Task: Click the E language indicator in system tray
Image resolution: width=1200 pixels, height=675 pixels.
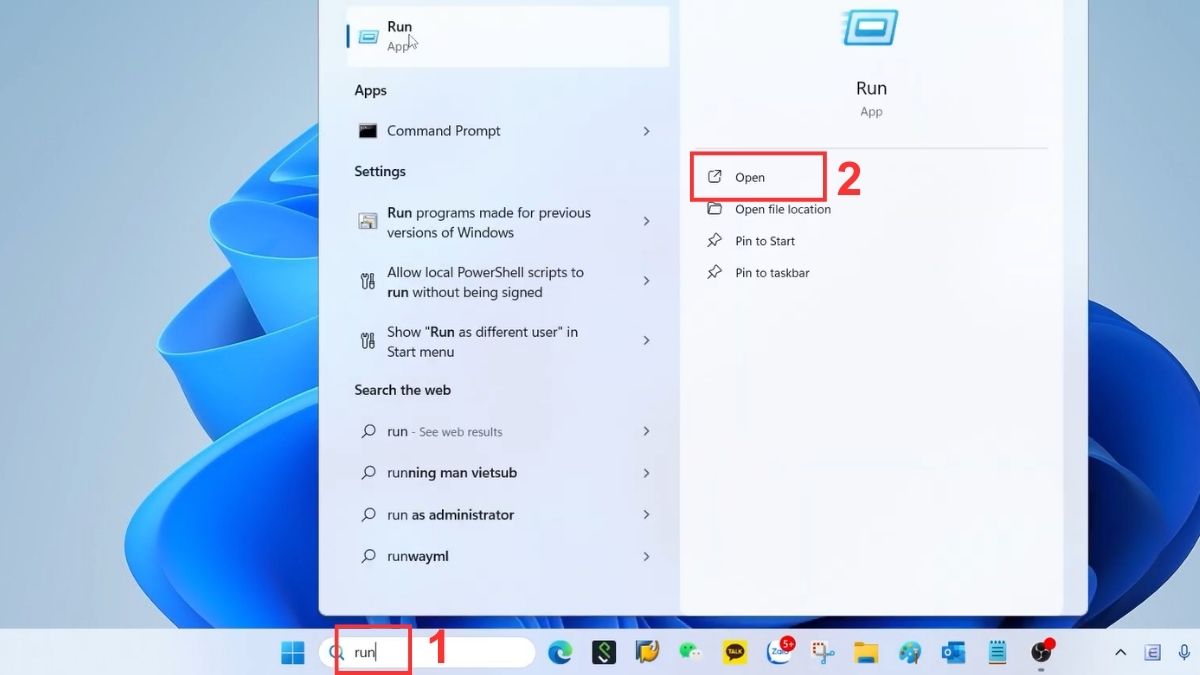Action: coord(1153,653)
